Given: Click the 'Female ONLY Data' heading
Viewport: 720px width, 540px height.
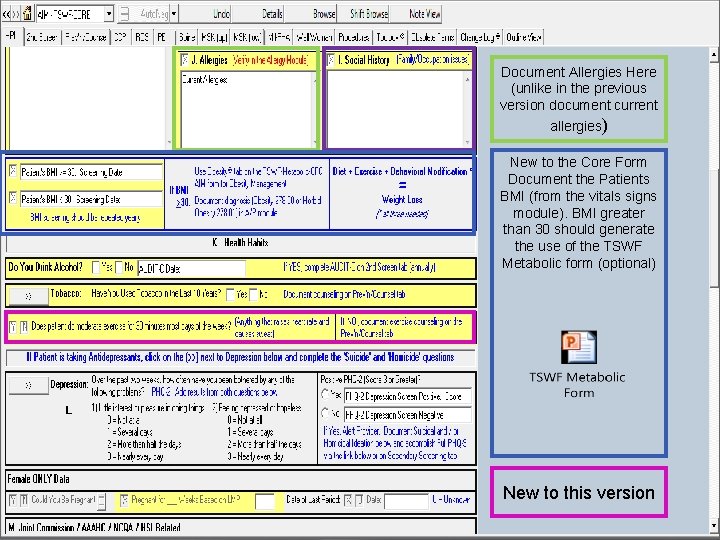Looking at the screenshot, I should (x=39, y=479).
